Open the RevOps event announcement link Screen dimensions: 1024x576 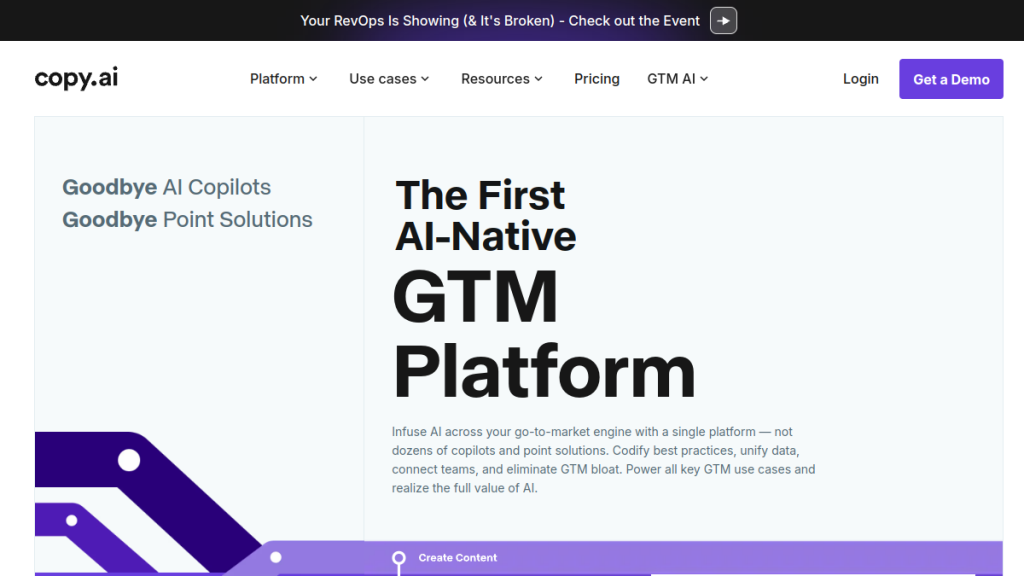(x=500, y=21)
